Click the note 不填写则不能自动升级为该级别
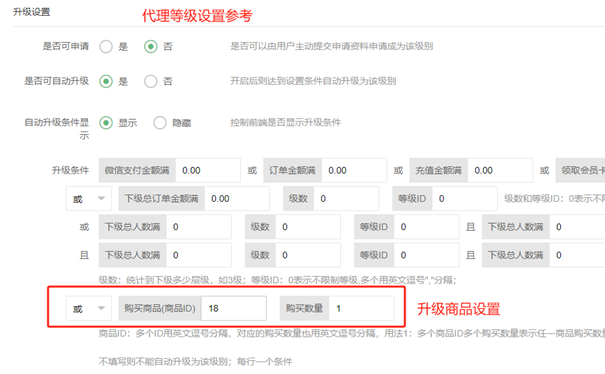The width and height of the screenshot is (605, 374). [x=196, y=362]
